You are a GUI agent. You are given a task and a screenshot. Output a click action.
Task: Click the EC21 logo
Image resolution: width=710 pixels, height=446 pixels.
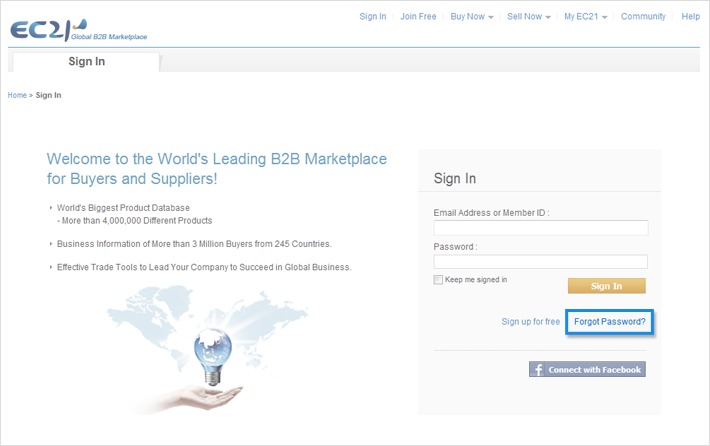click(42, 30)
